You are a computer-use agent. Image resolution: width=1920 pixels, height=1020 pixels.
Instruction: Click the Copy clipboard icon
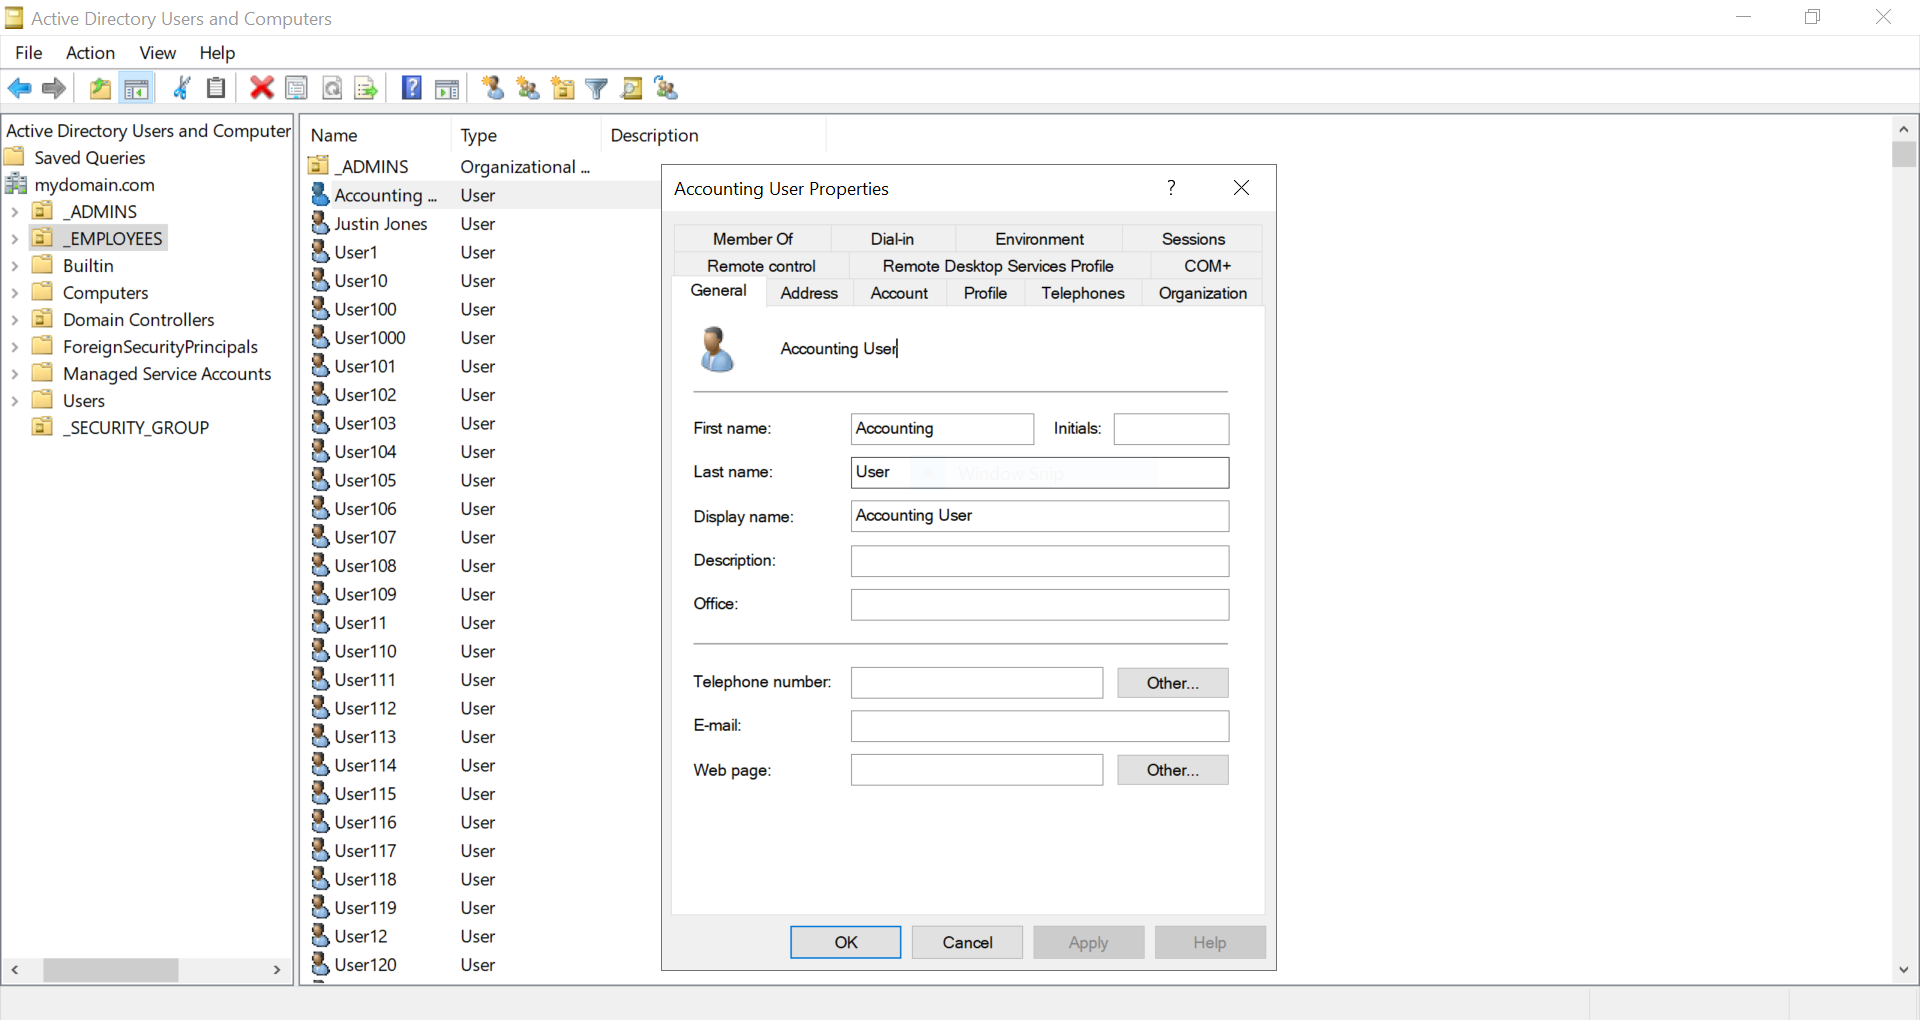[x=216, y=89]
